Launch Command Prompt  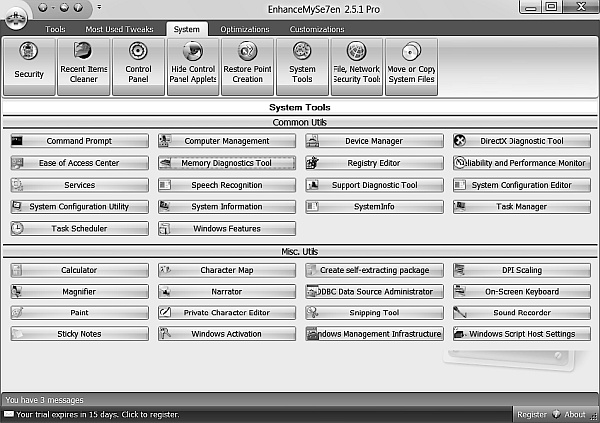[80, 141]
